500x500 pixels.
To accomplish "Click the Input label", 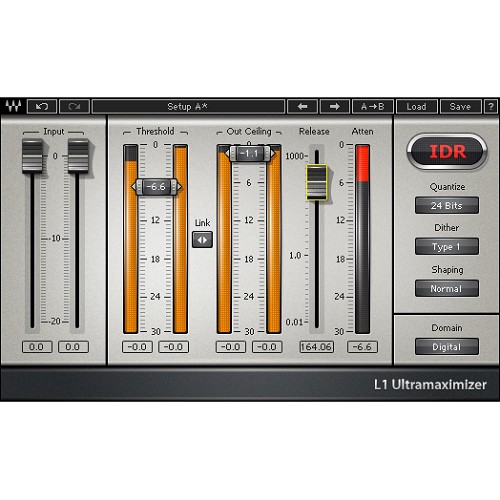I will click(54, 132).
